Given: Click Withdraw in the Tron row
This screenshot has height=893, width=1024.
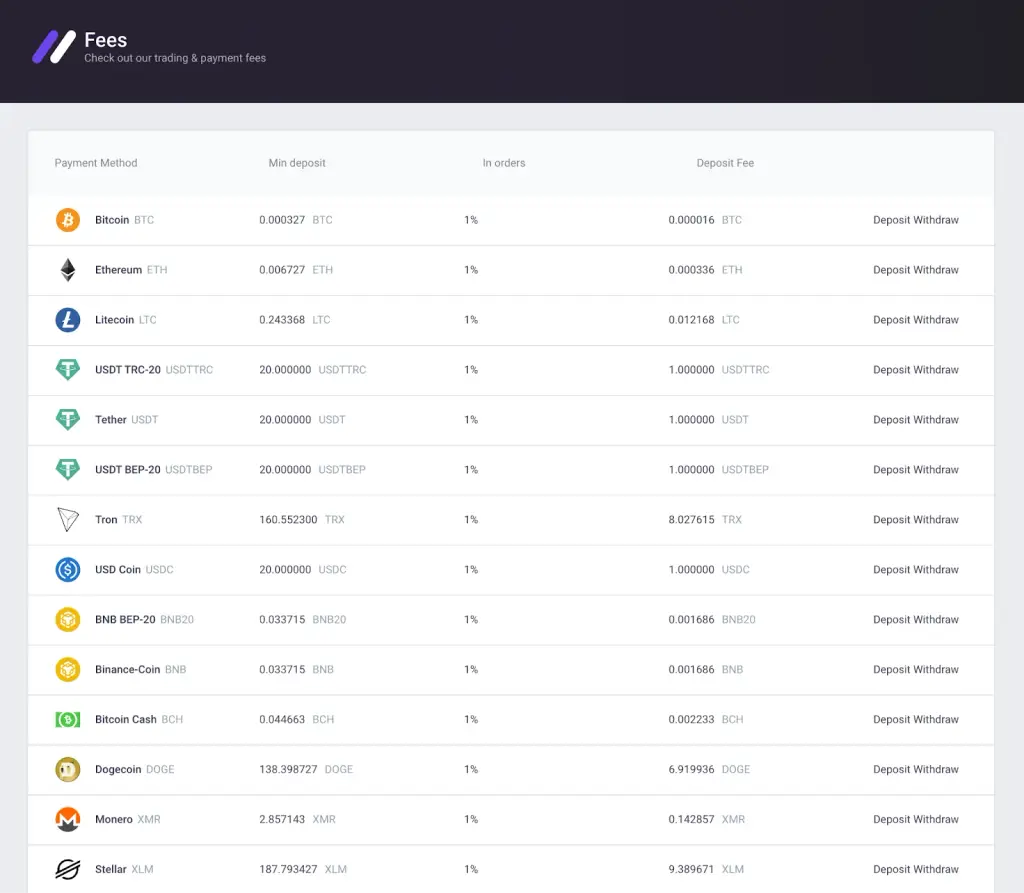Looking at the screenshot, I should (936, 519).
